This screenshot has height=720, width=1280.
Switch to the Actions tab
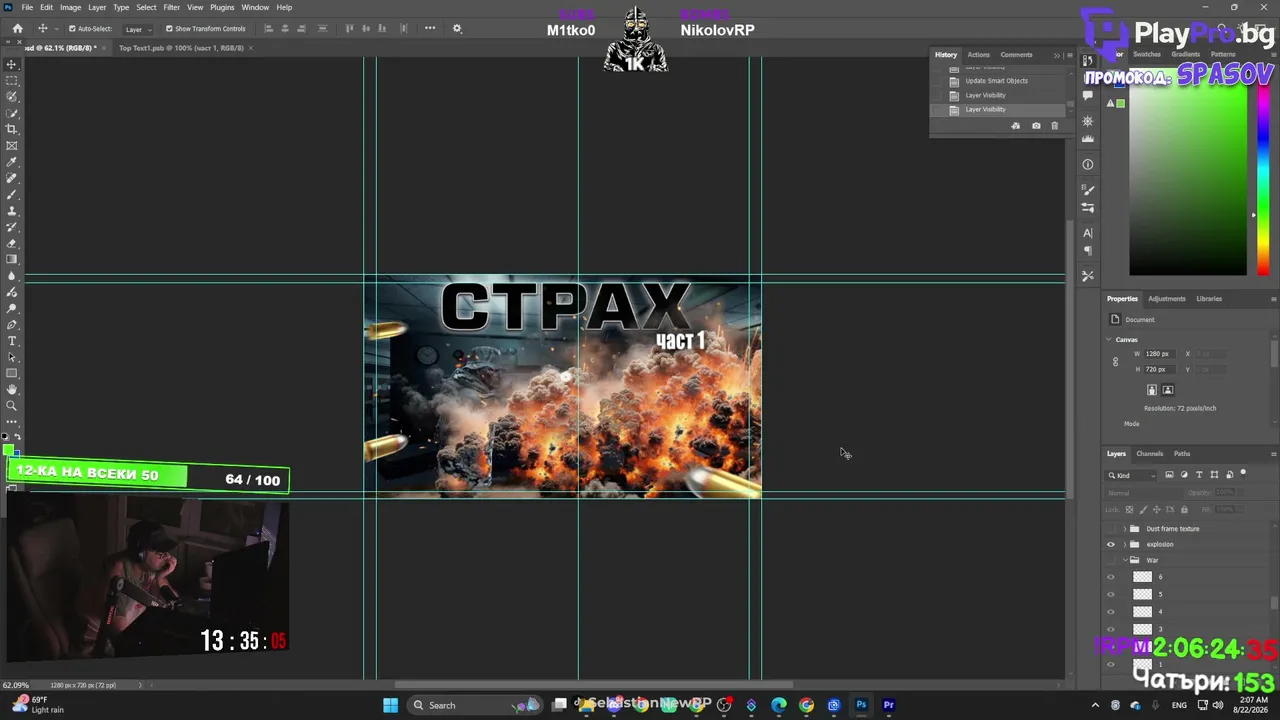point(978,55)
